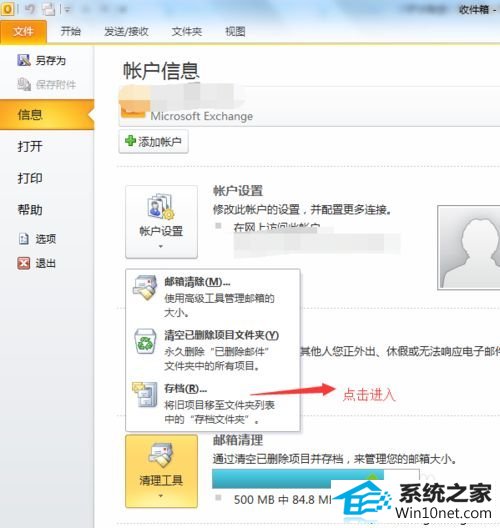Expand the Account Settings (帐户设置) dropdown button

point(161,222)
